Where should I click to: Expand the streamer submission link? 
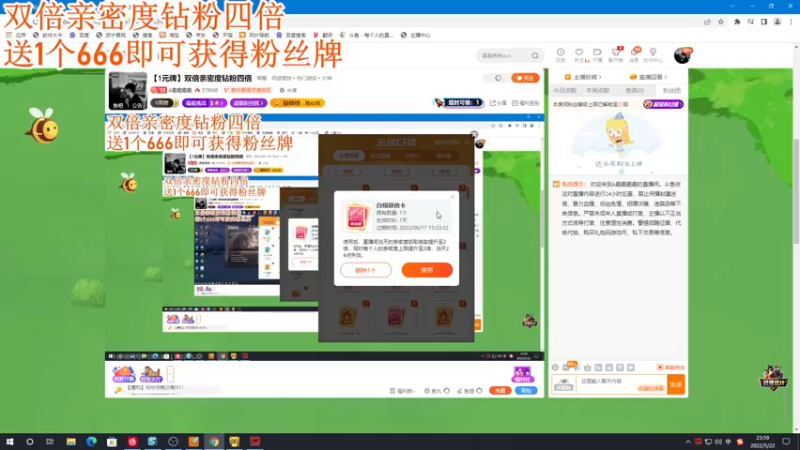coord(583,77)
